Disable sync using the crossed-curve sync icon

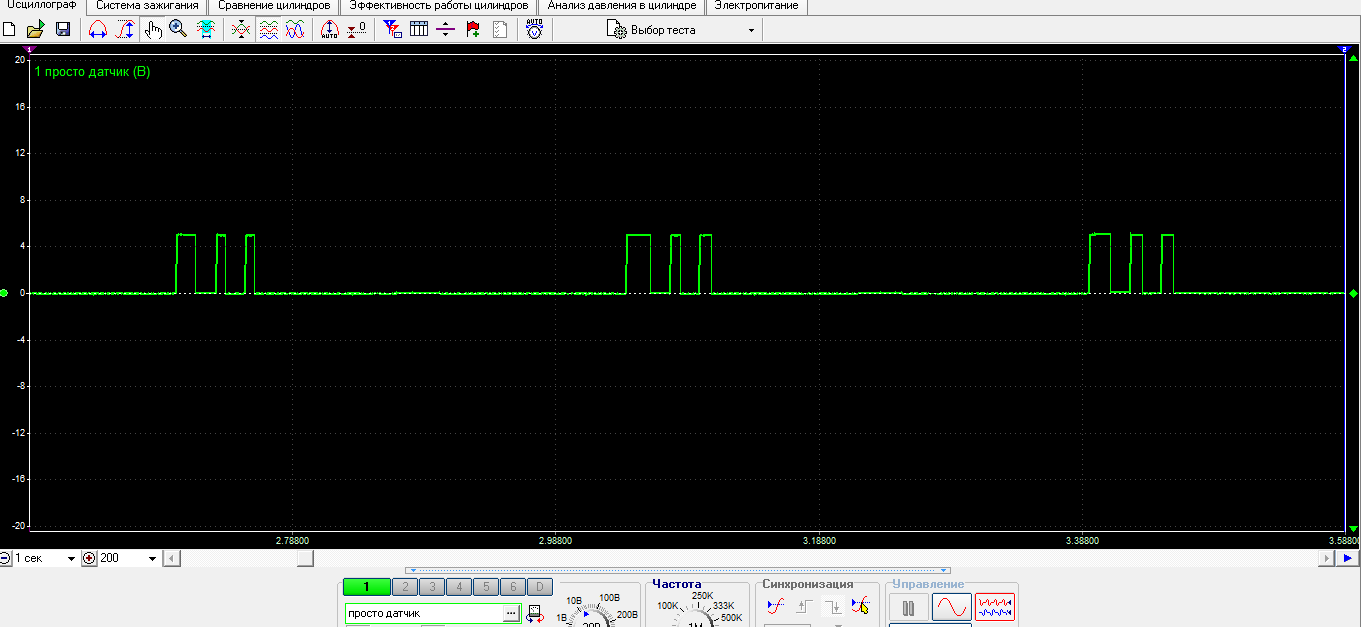click(x=775, y=606)
